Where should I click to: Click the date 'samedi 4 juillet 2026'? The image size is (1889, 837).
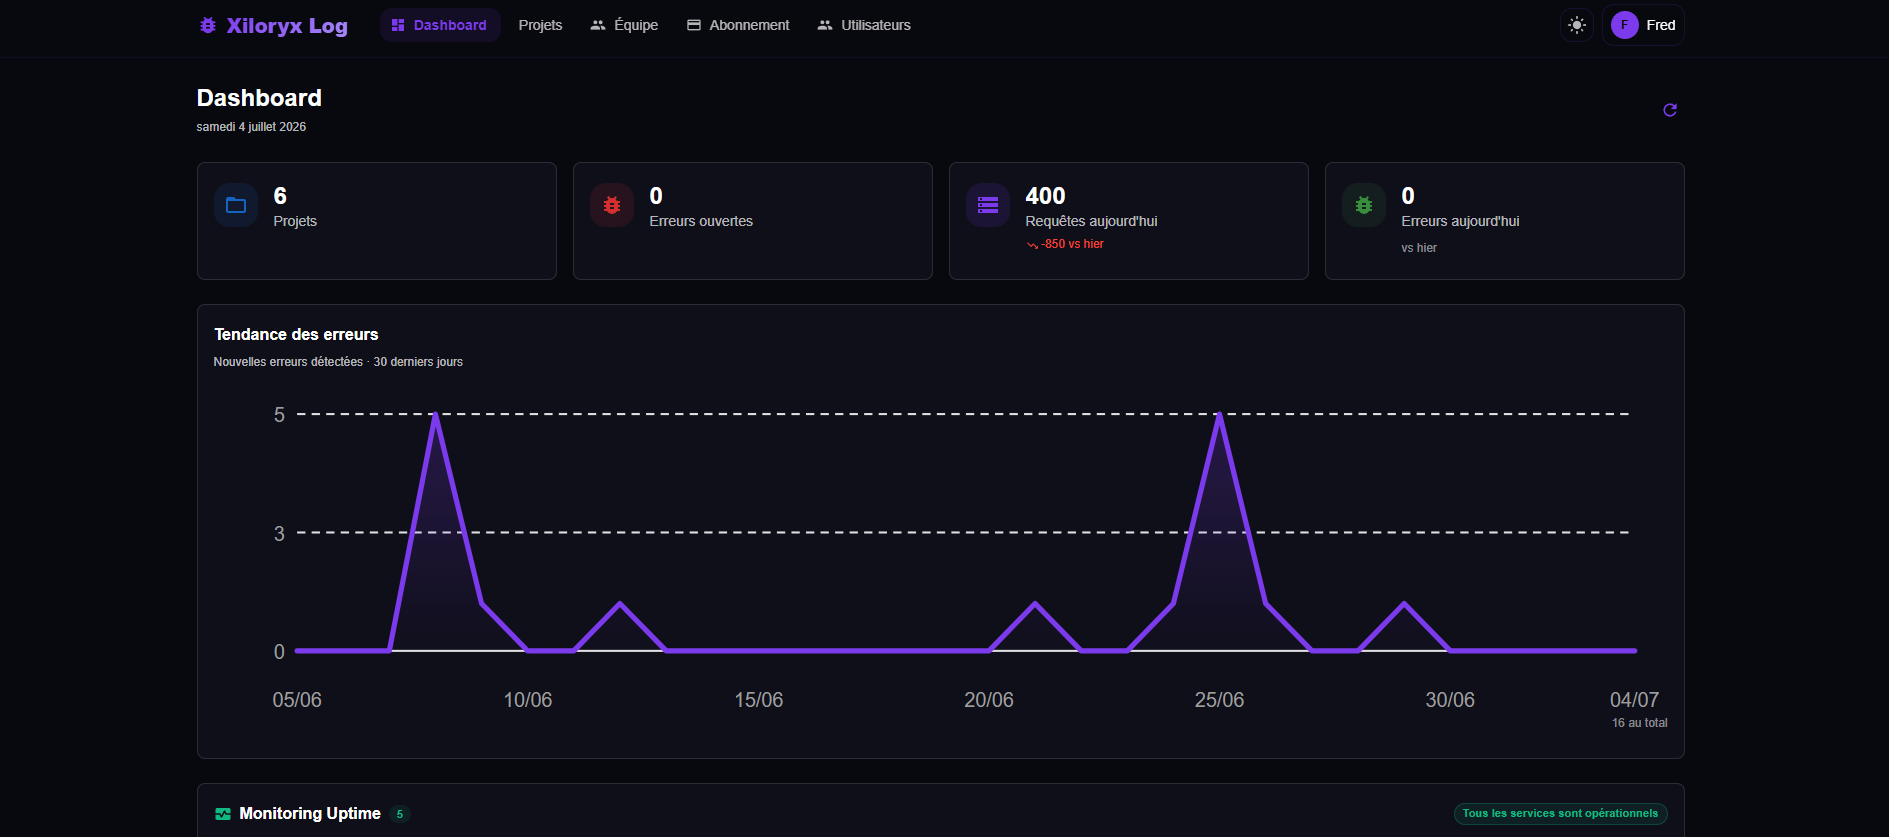[251, 127]
